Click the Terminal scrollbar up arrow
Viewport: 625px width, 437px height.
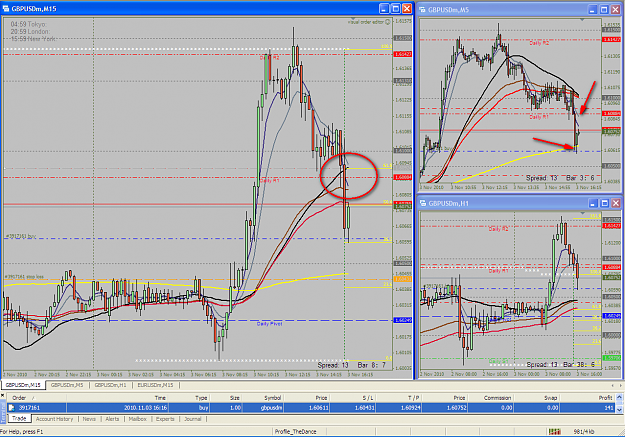click(619, 398)
